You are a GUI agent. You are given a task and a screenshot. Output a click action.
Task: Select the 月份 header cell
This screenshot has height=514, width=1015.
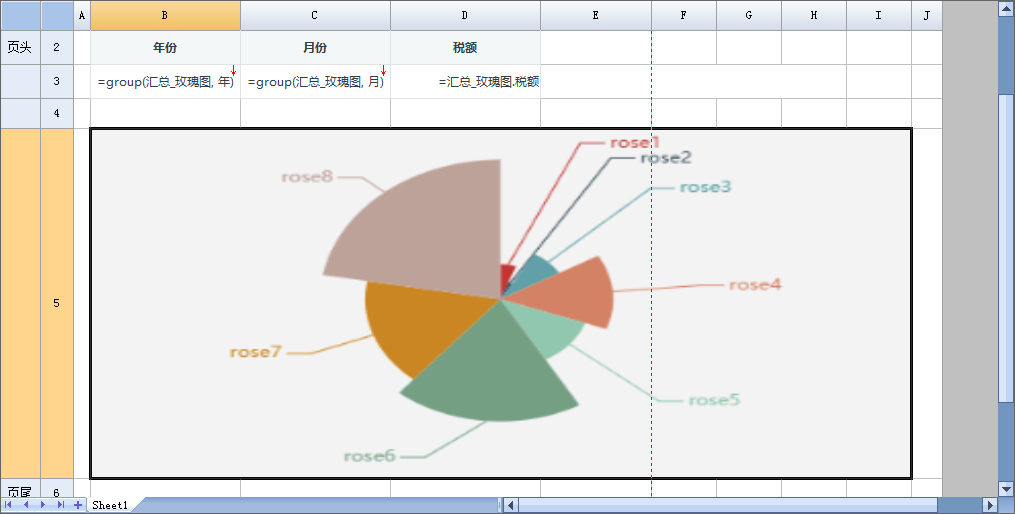315,48
